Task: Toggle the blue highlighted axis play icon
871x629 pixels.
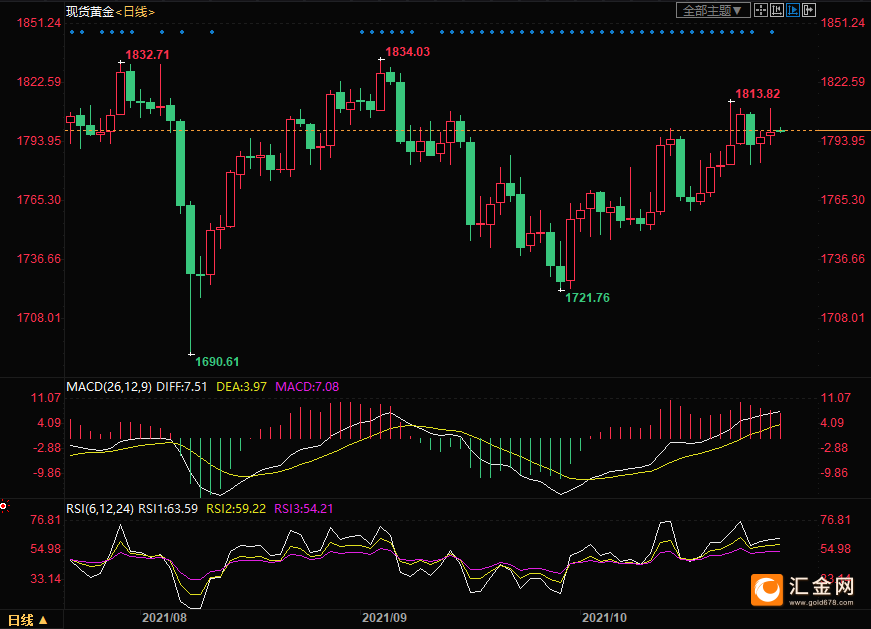Action: tap(793, 10)
